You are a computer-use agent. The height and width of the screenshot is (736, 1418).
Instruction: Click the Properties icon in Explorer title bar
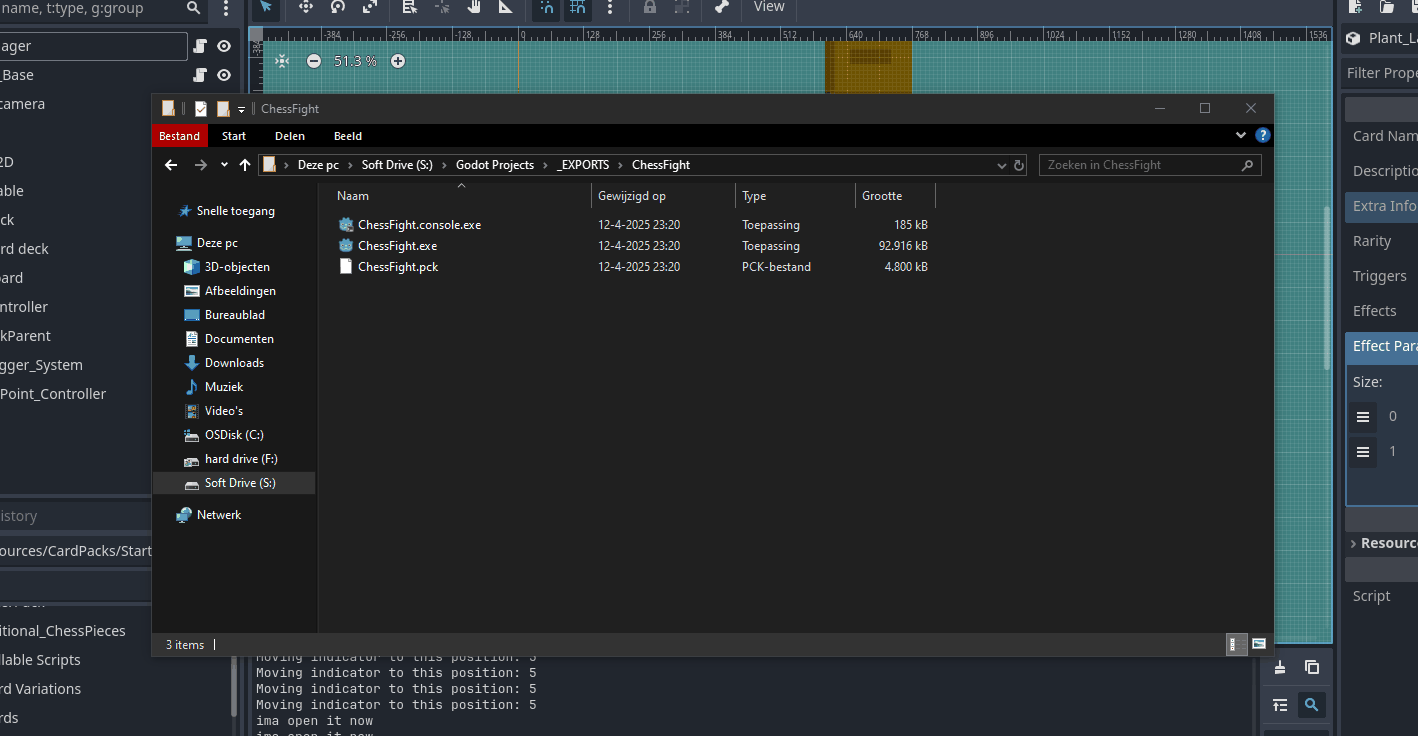click(201, 109)
